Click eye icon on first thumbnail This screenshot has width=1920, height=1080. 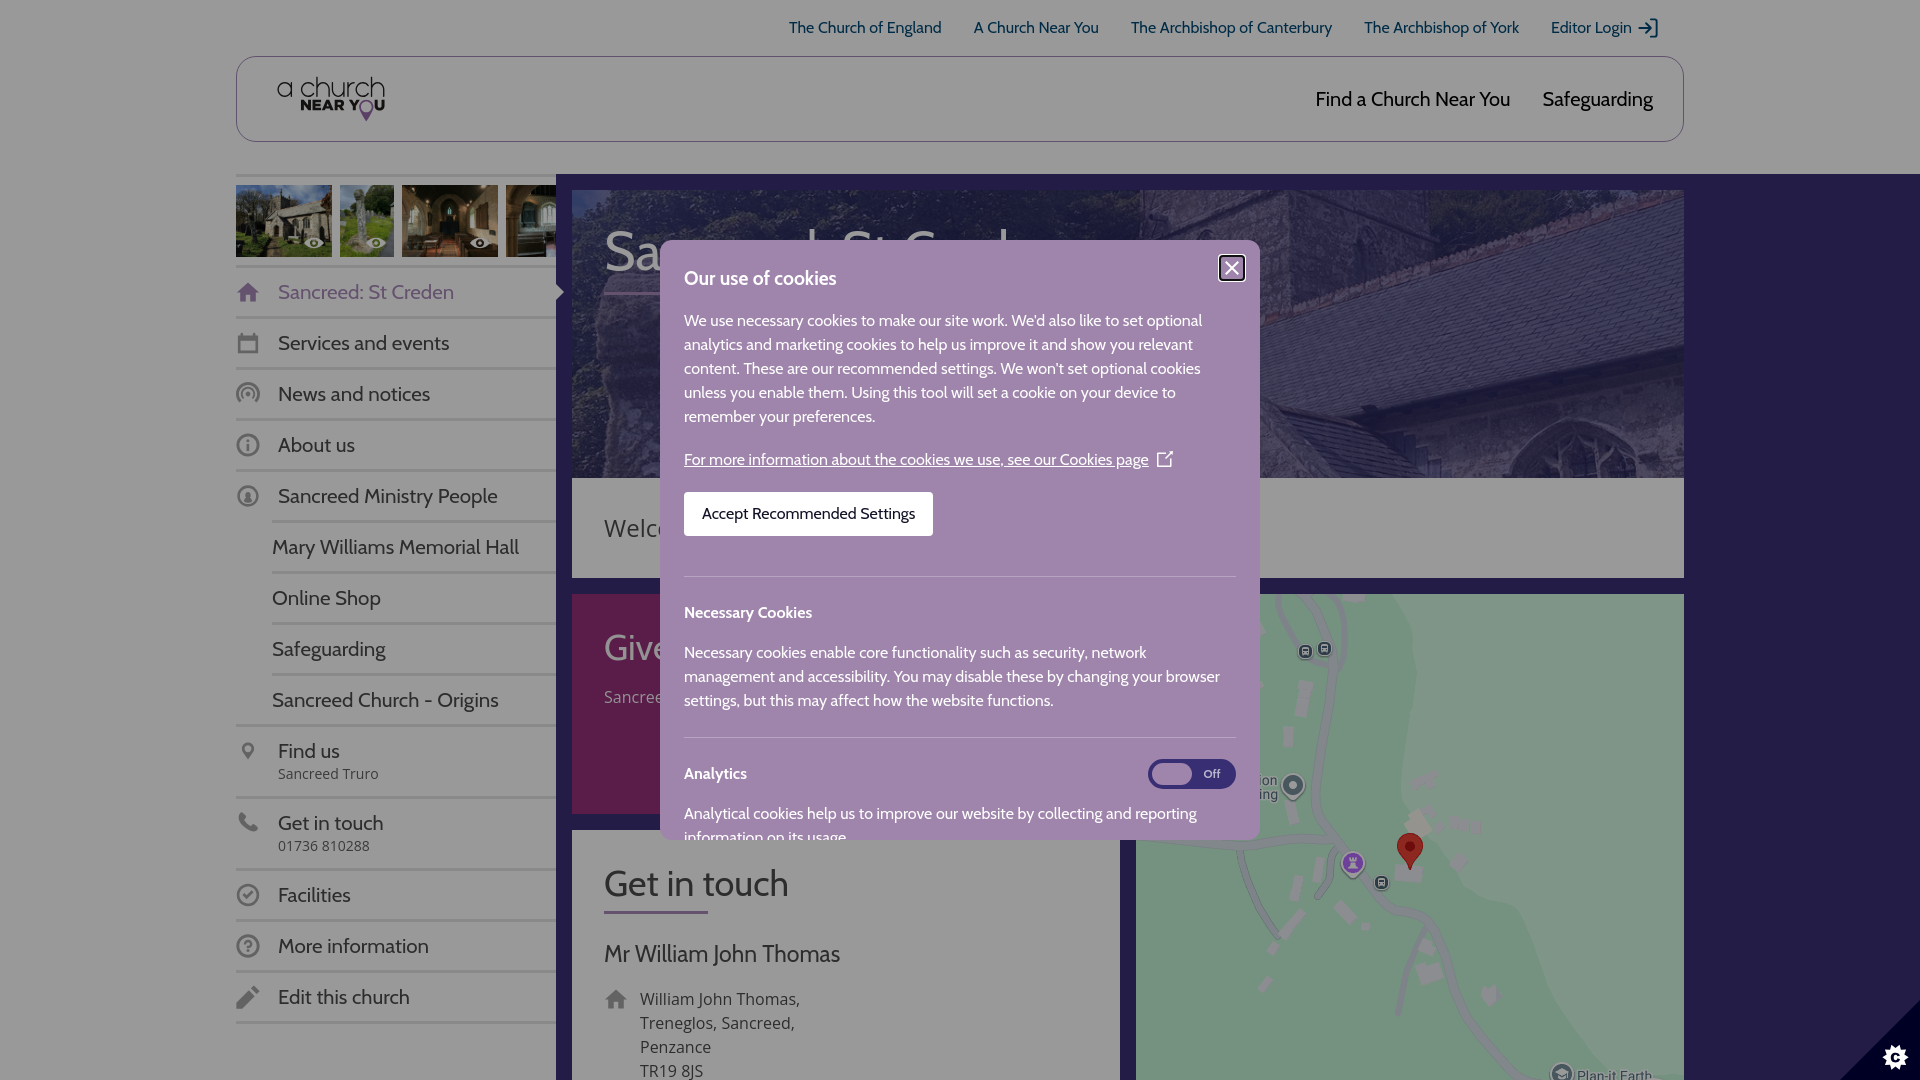[x=314, y=243]
